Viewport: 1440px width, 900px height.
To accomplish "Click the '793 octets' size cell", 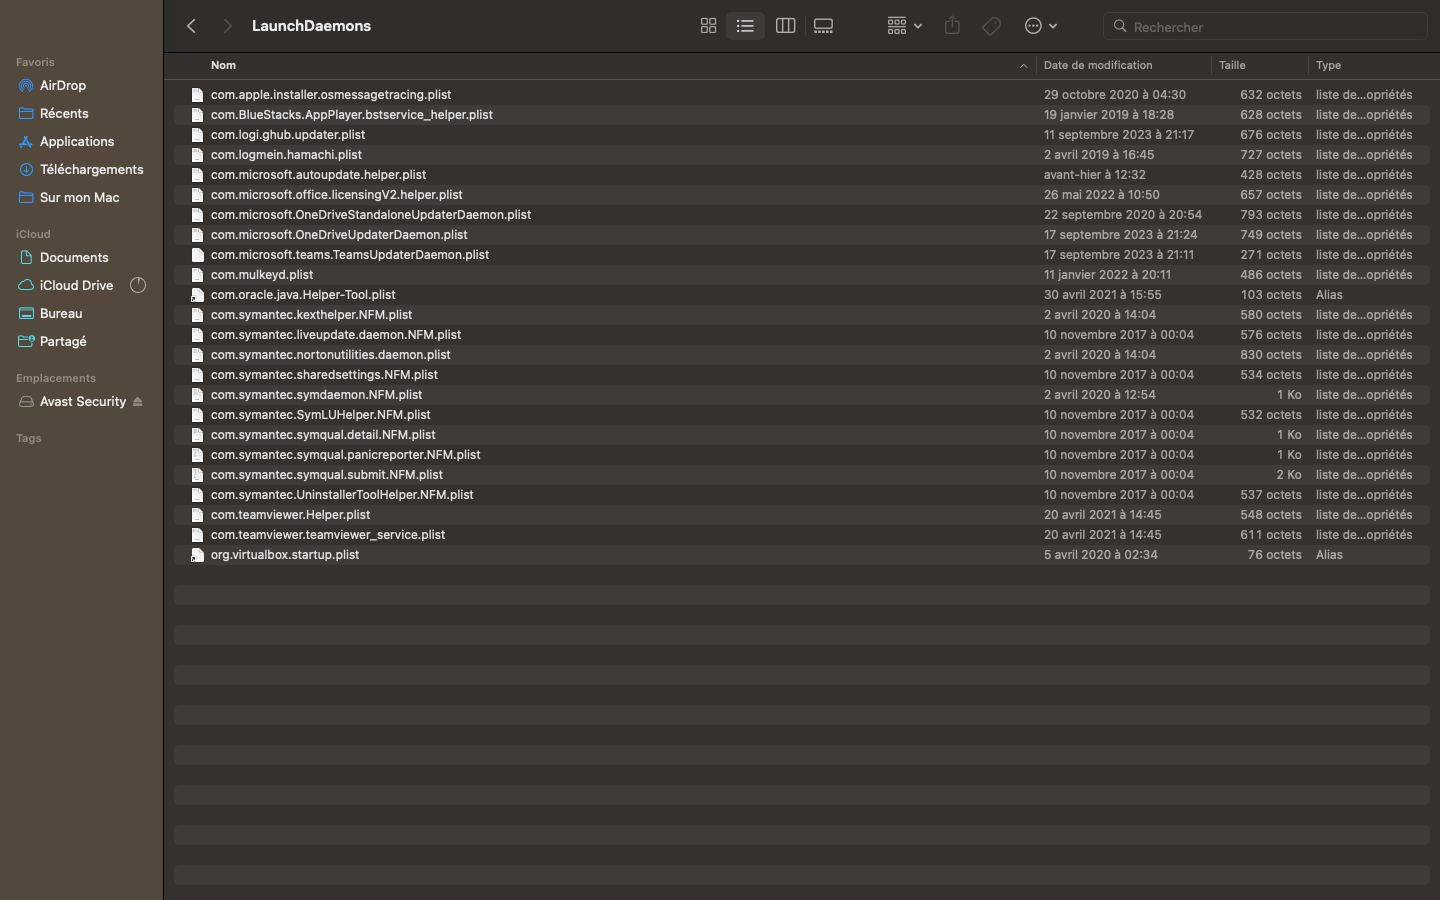I will coord(1271,215).
